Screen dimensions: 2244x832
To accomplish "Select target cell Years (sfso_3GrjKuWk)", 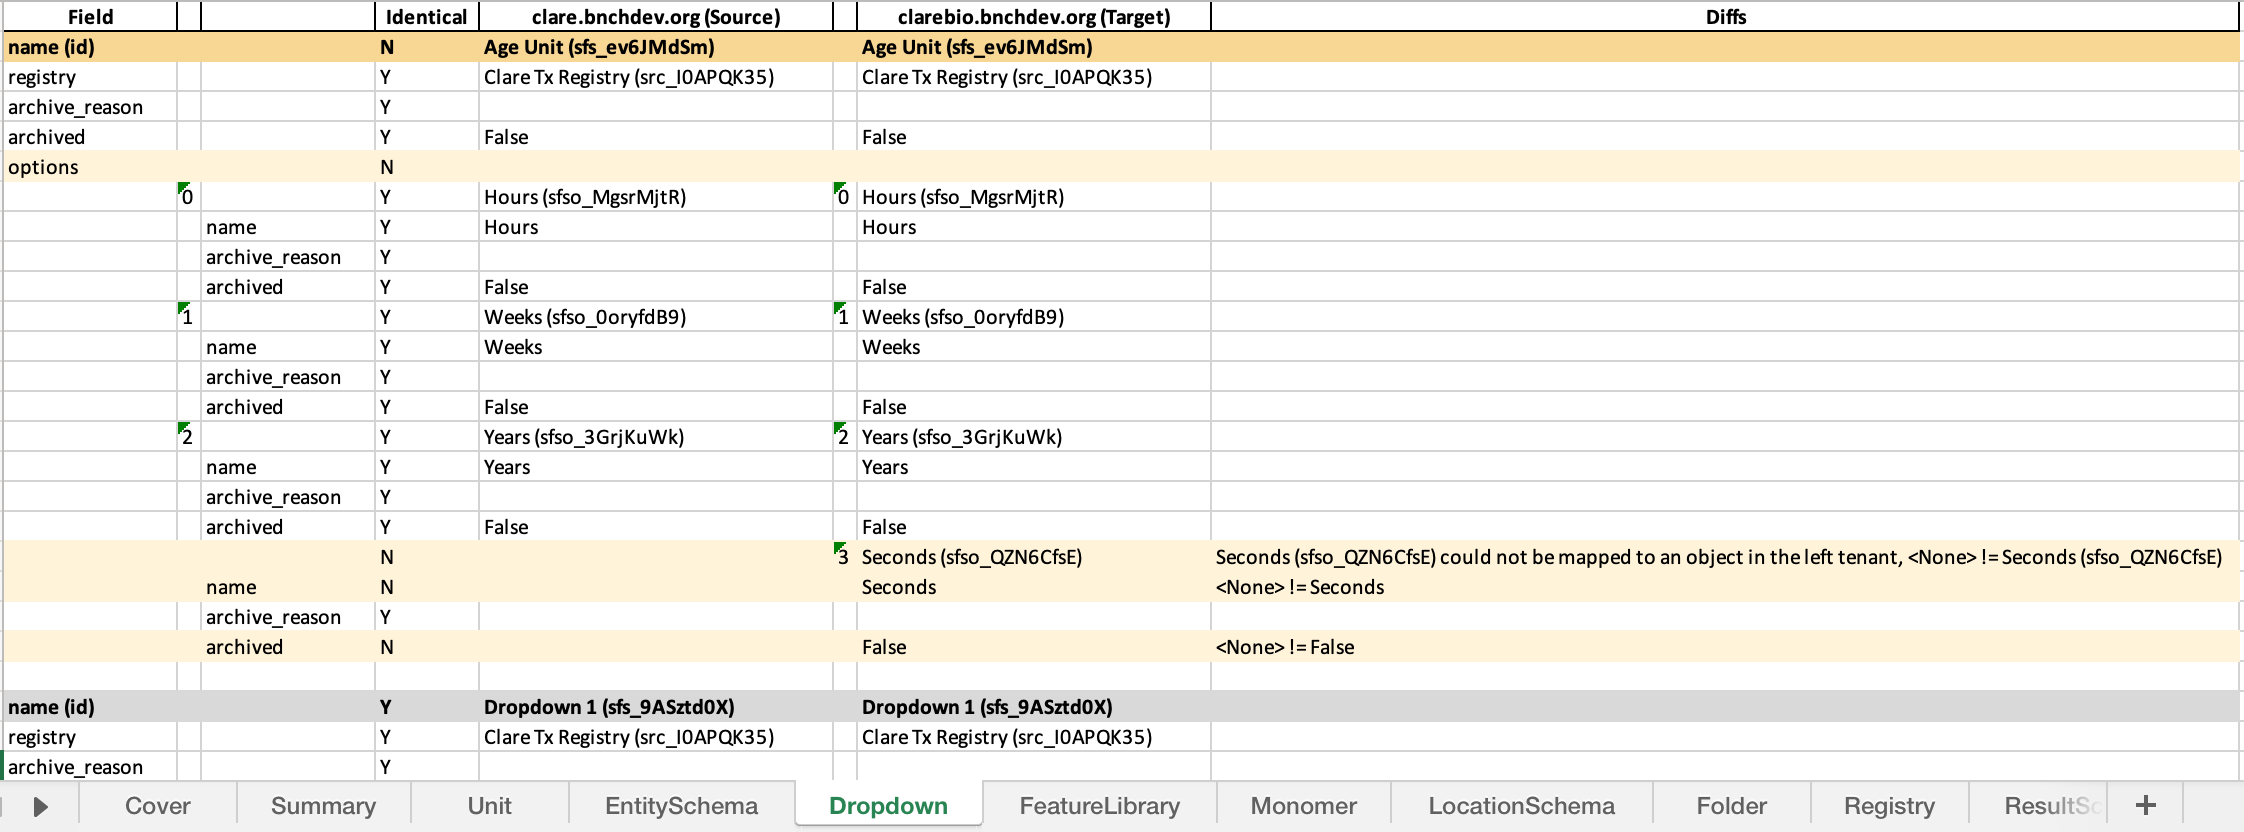I will 1033,437.
